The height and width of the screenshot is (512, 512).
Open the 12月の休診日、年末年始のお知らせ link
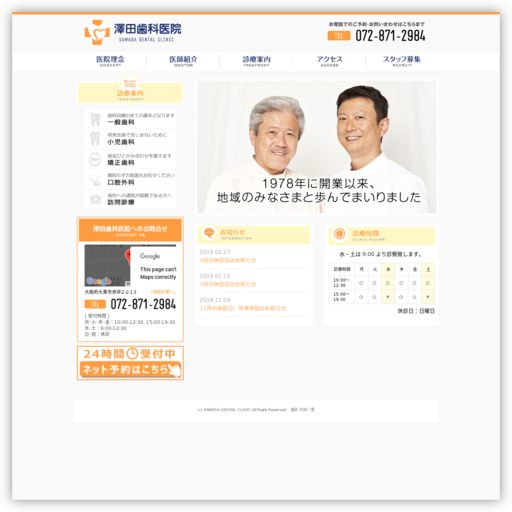(x=243, y=308)
